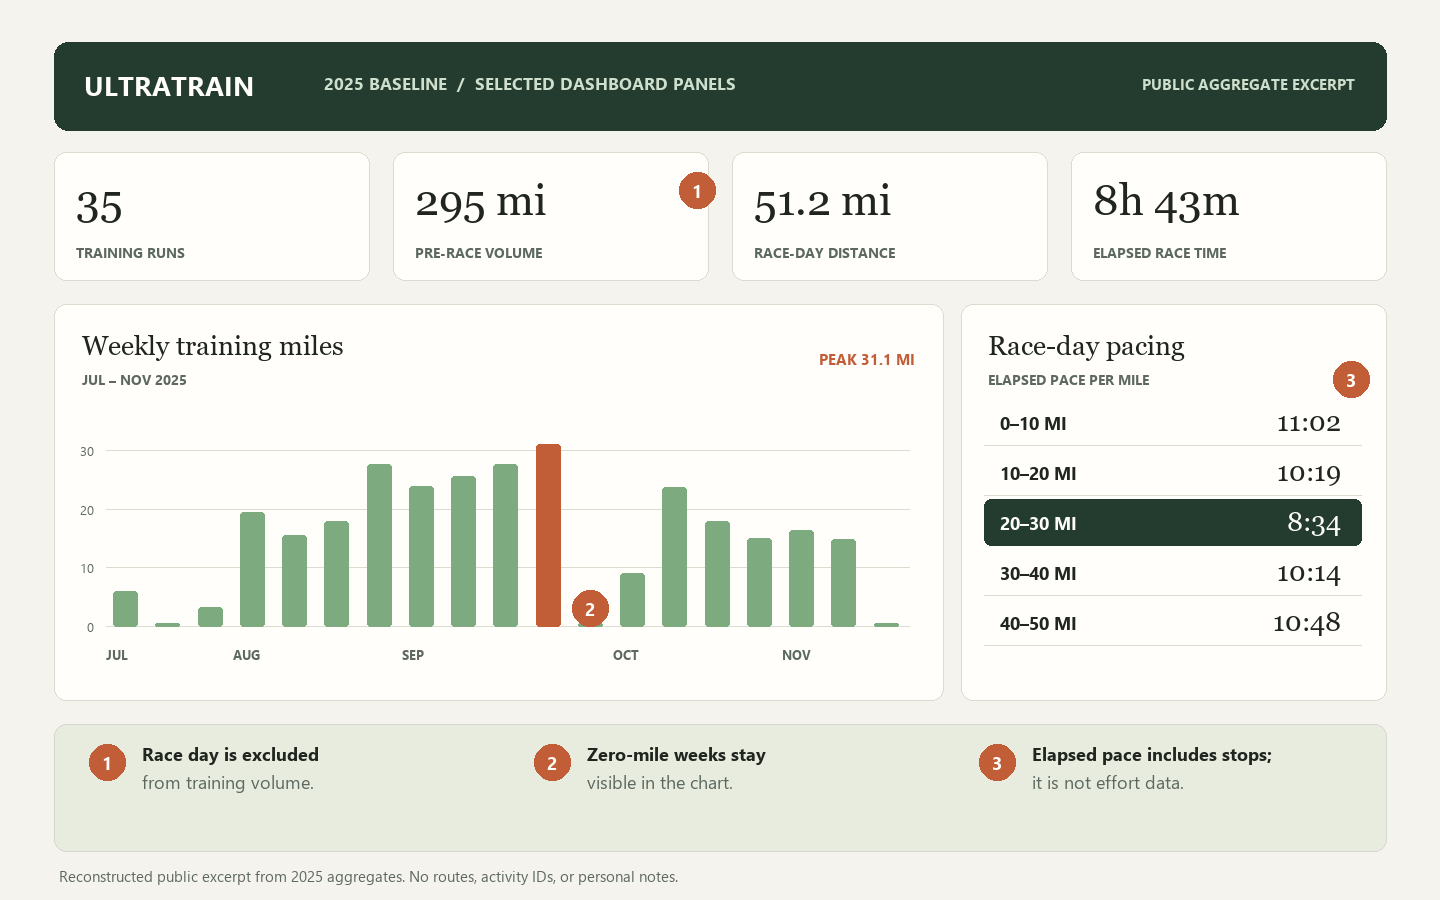The width and height of the screenshot is (1440, 900).
Task: Click the Race-day pacing heading
Action: pyautogui.click(x=1086, y=346)
